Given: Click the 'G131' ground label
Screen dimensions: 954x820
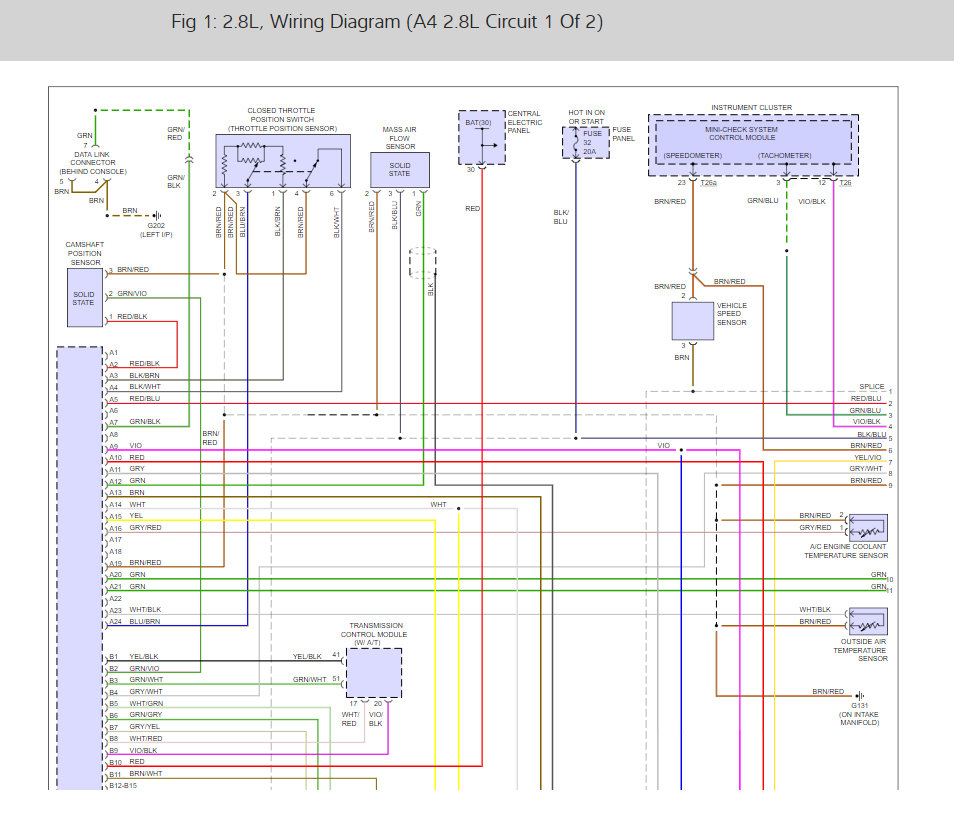Looking at the screenshot, I should pos(859,706).
